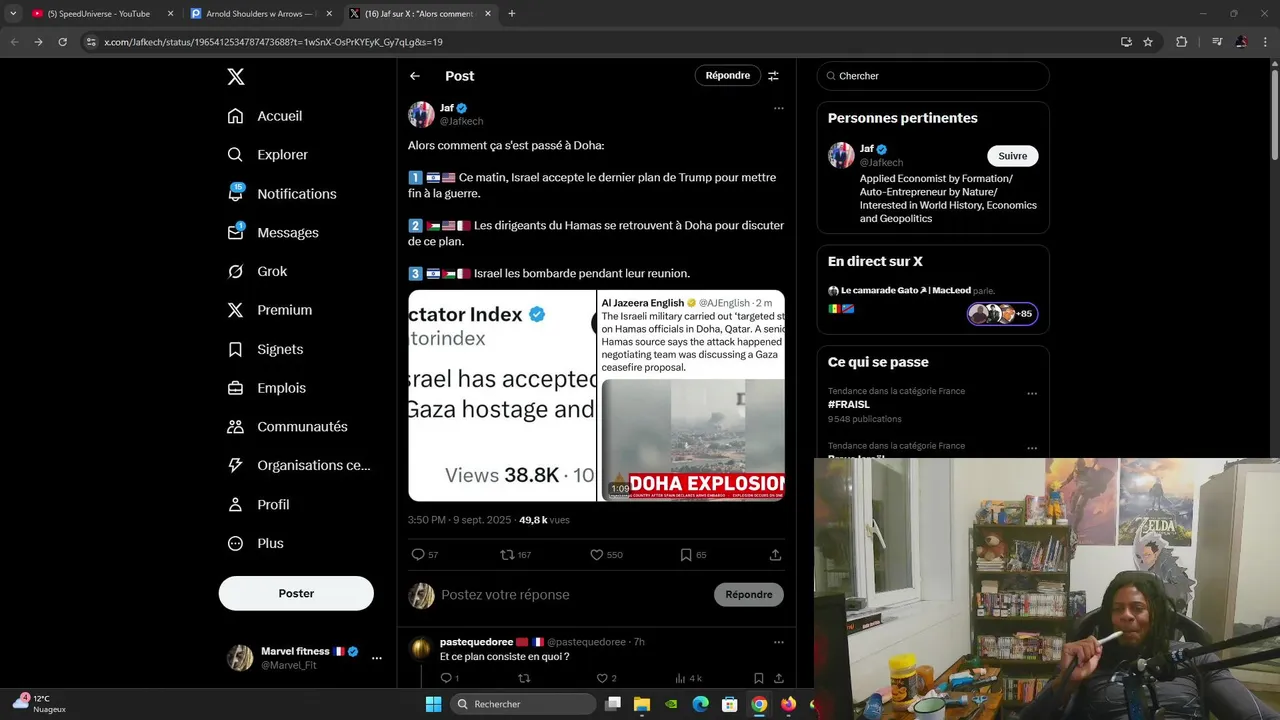Click the browser back arrow

(14, 42)
